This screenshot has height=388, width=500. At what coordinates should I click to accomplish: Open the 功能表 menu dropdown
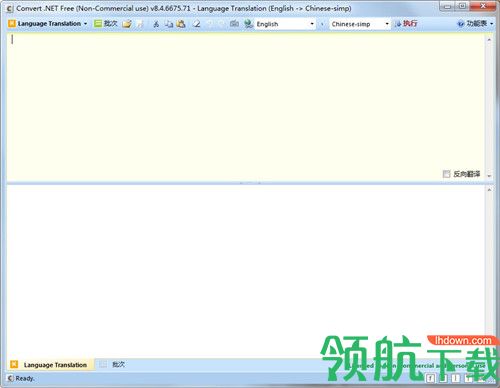tap(475, 24)
